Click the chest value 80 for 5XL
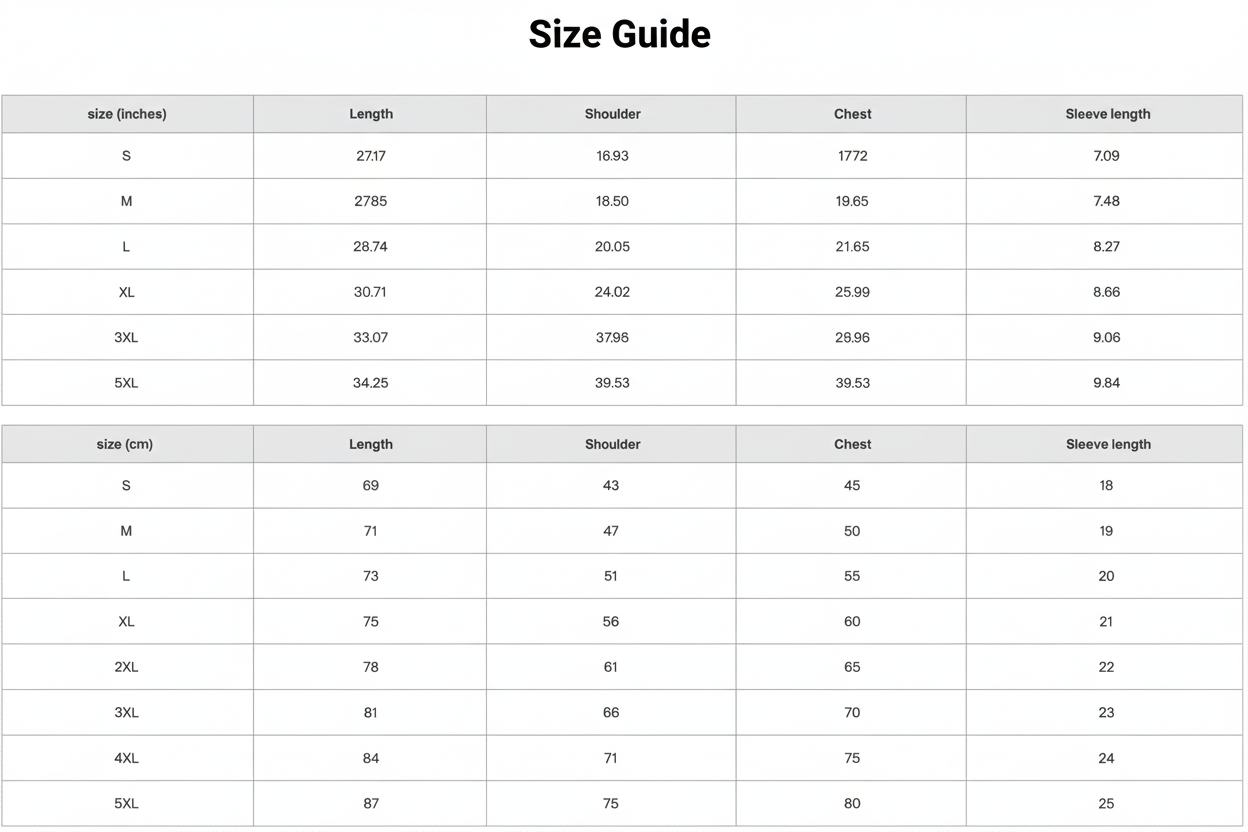This screenshot has height=832, width=1248. (x=852, y=804)
